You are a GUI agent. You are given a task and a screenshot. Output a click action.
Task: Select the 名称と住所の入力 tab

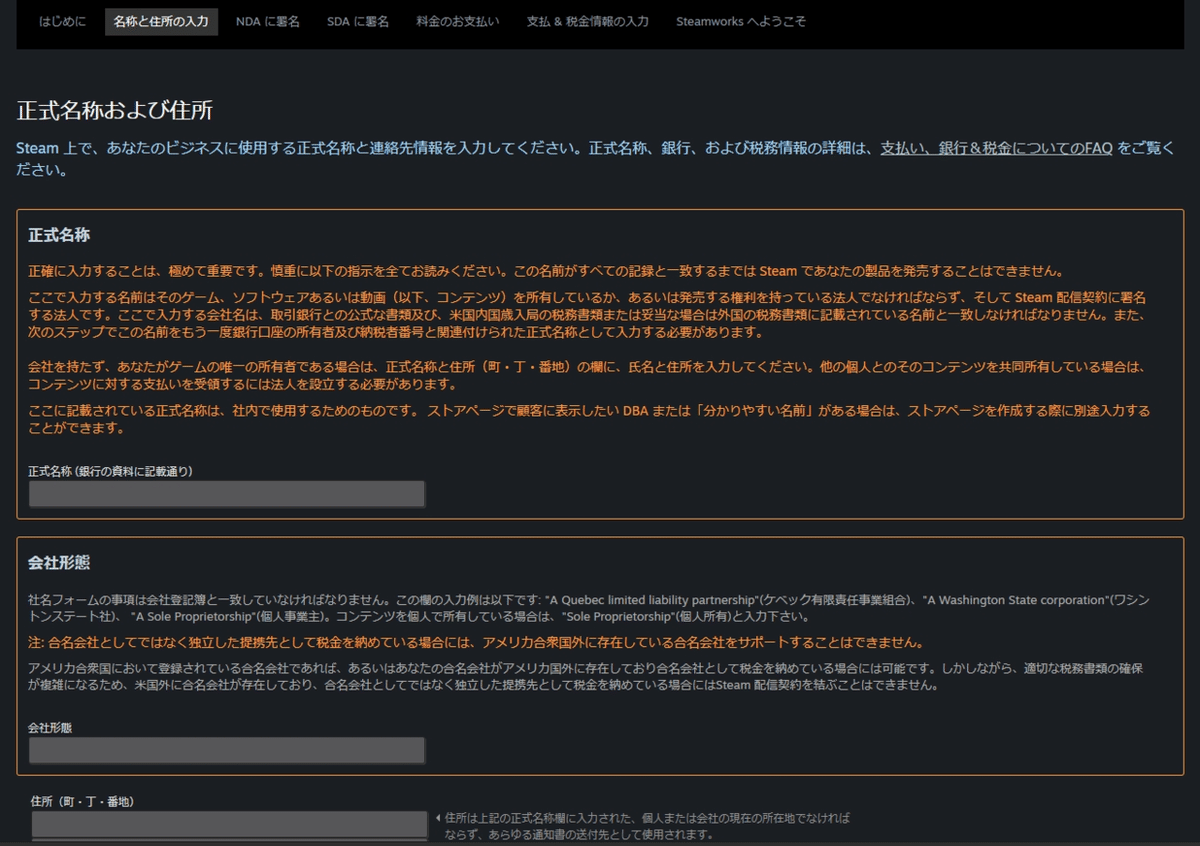pos(161,21)
